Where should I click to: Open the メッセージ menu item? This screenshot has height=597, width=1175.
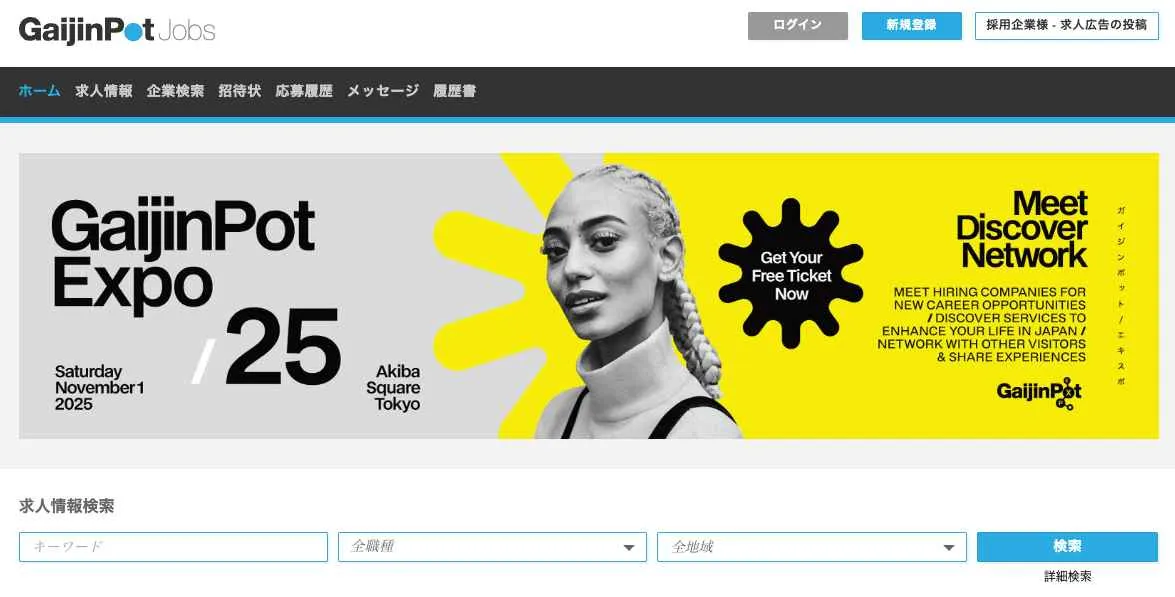(x=383, y=91)
